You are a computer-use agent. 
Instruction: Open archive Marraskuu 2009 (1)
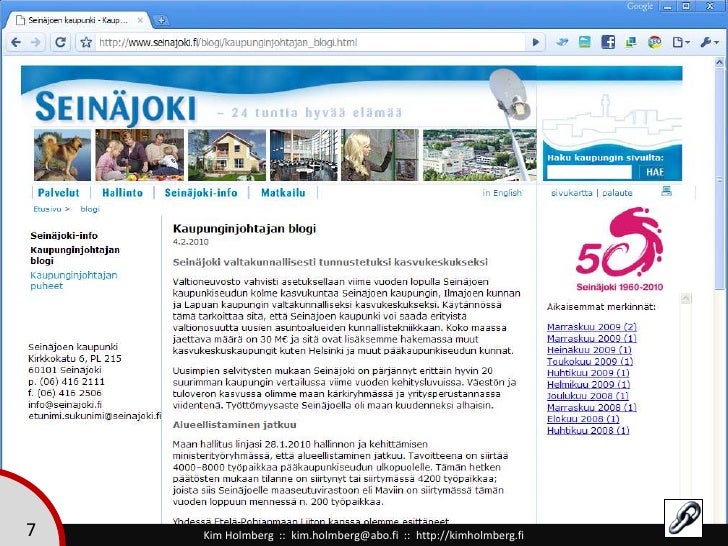click(x=592, y=338)
